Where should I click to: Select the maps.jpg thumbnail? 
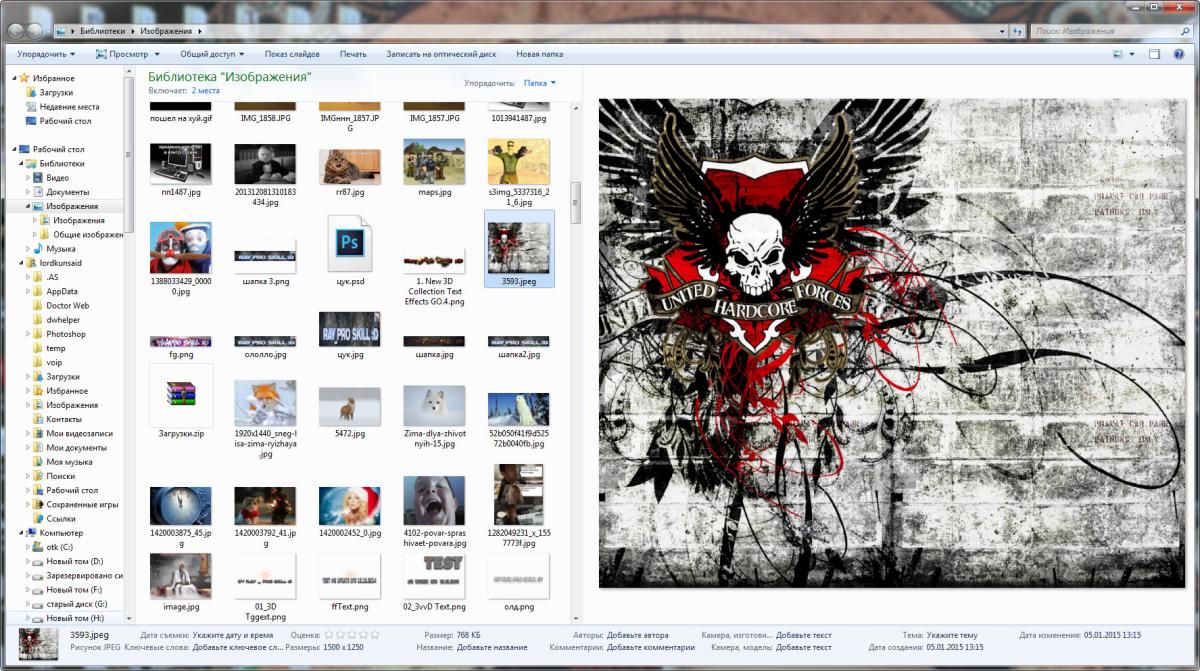pos(434,160)
